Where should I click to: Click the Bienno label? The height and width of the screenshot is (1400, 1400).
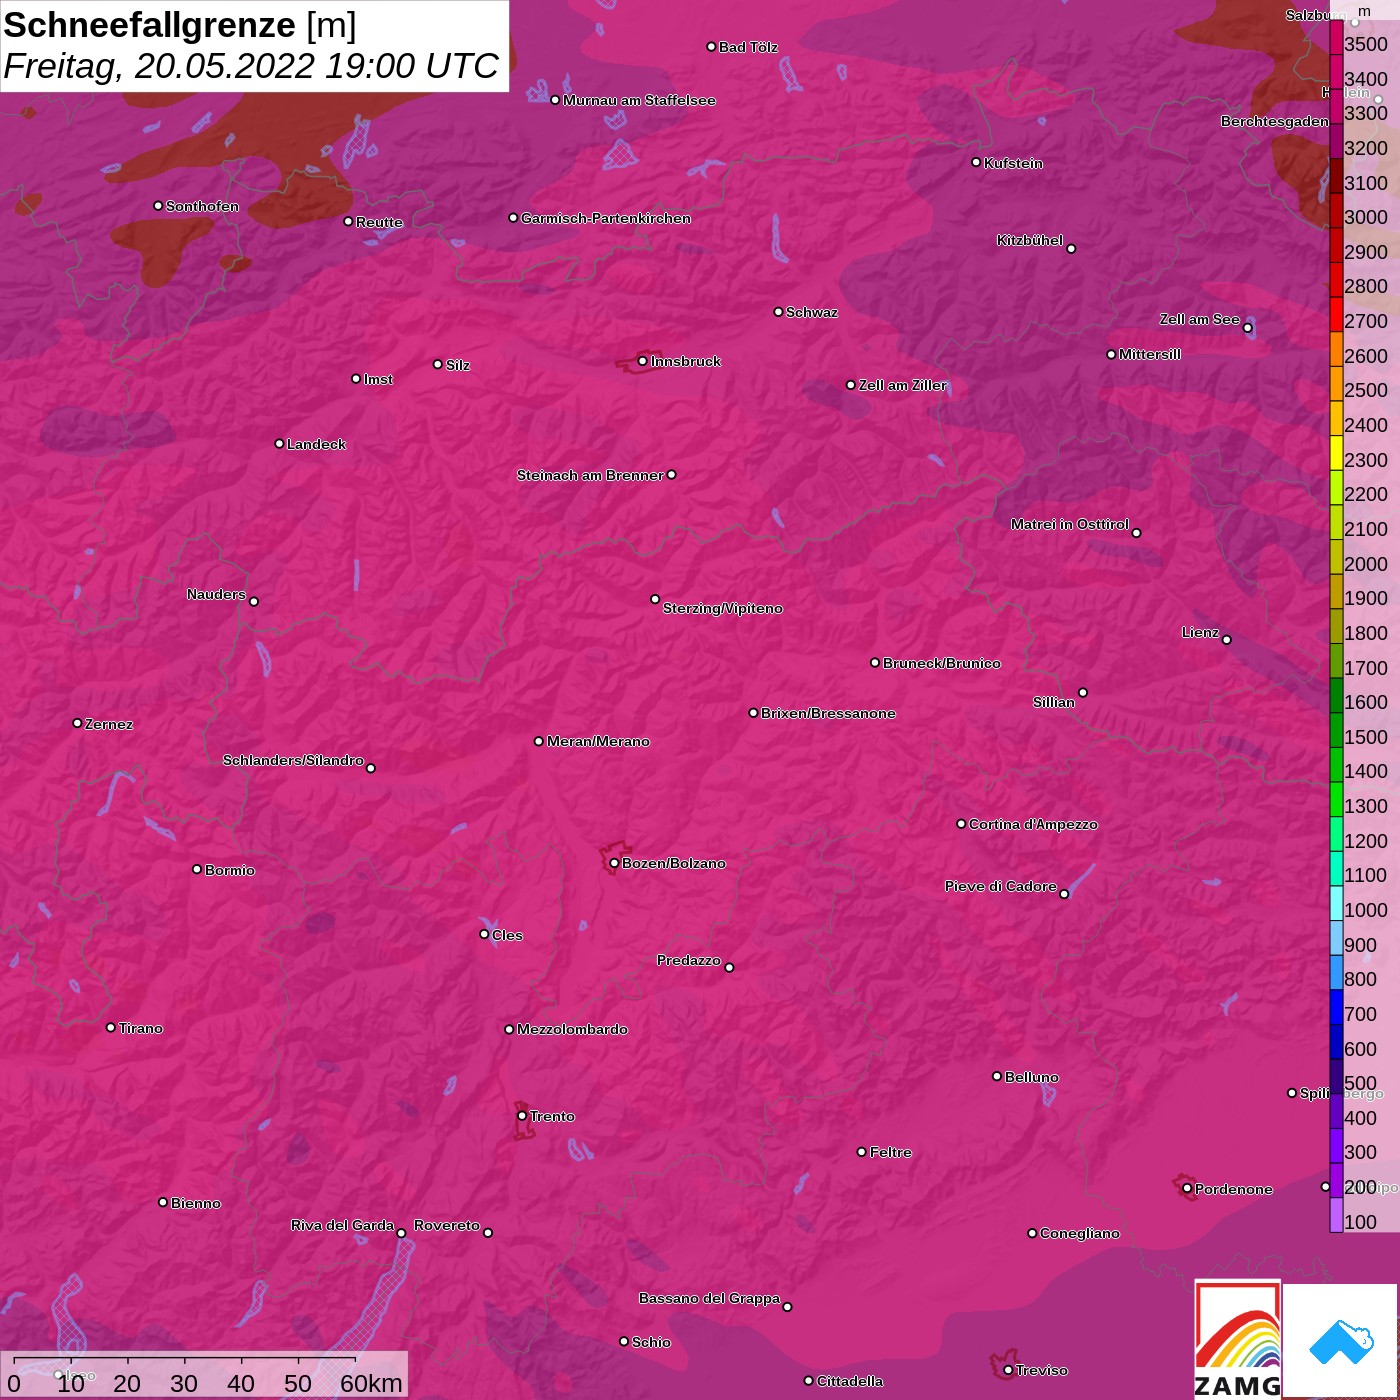tap(195, 1203)
